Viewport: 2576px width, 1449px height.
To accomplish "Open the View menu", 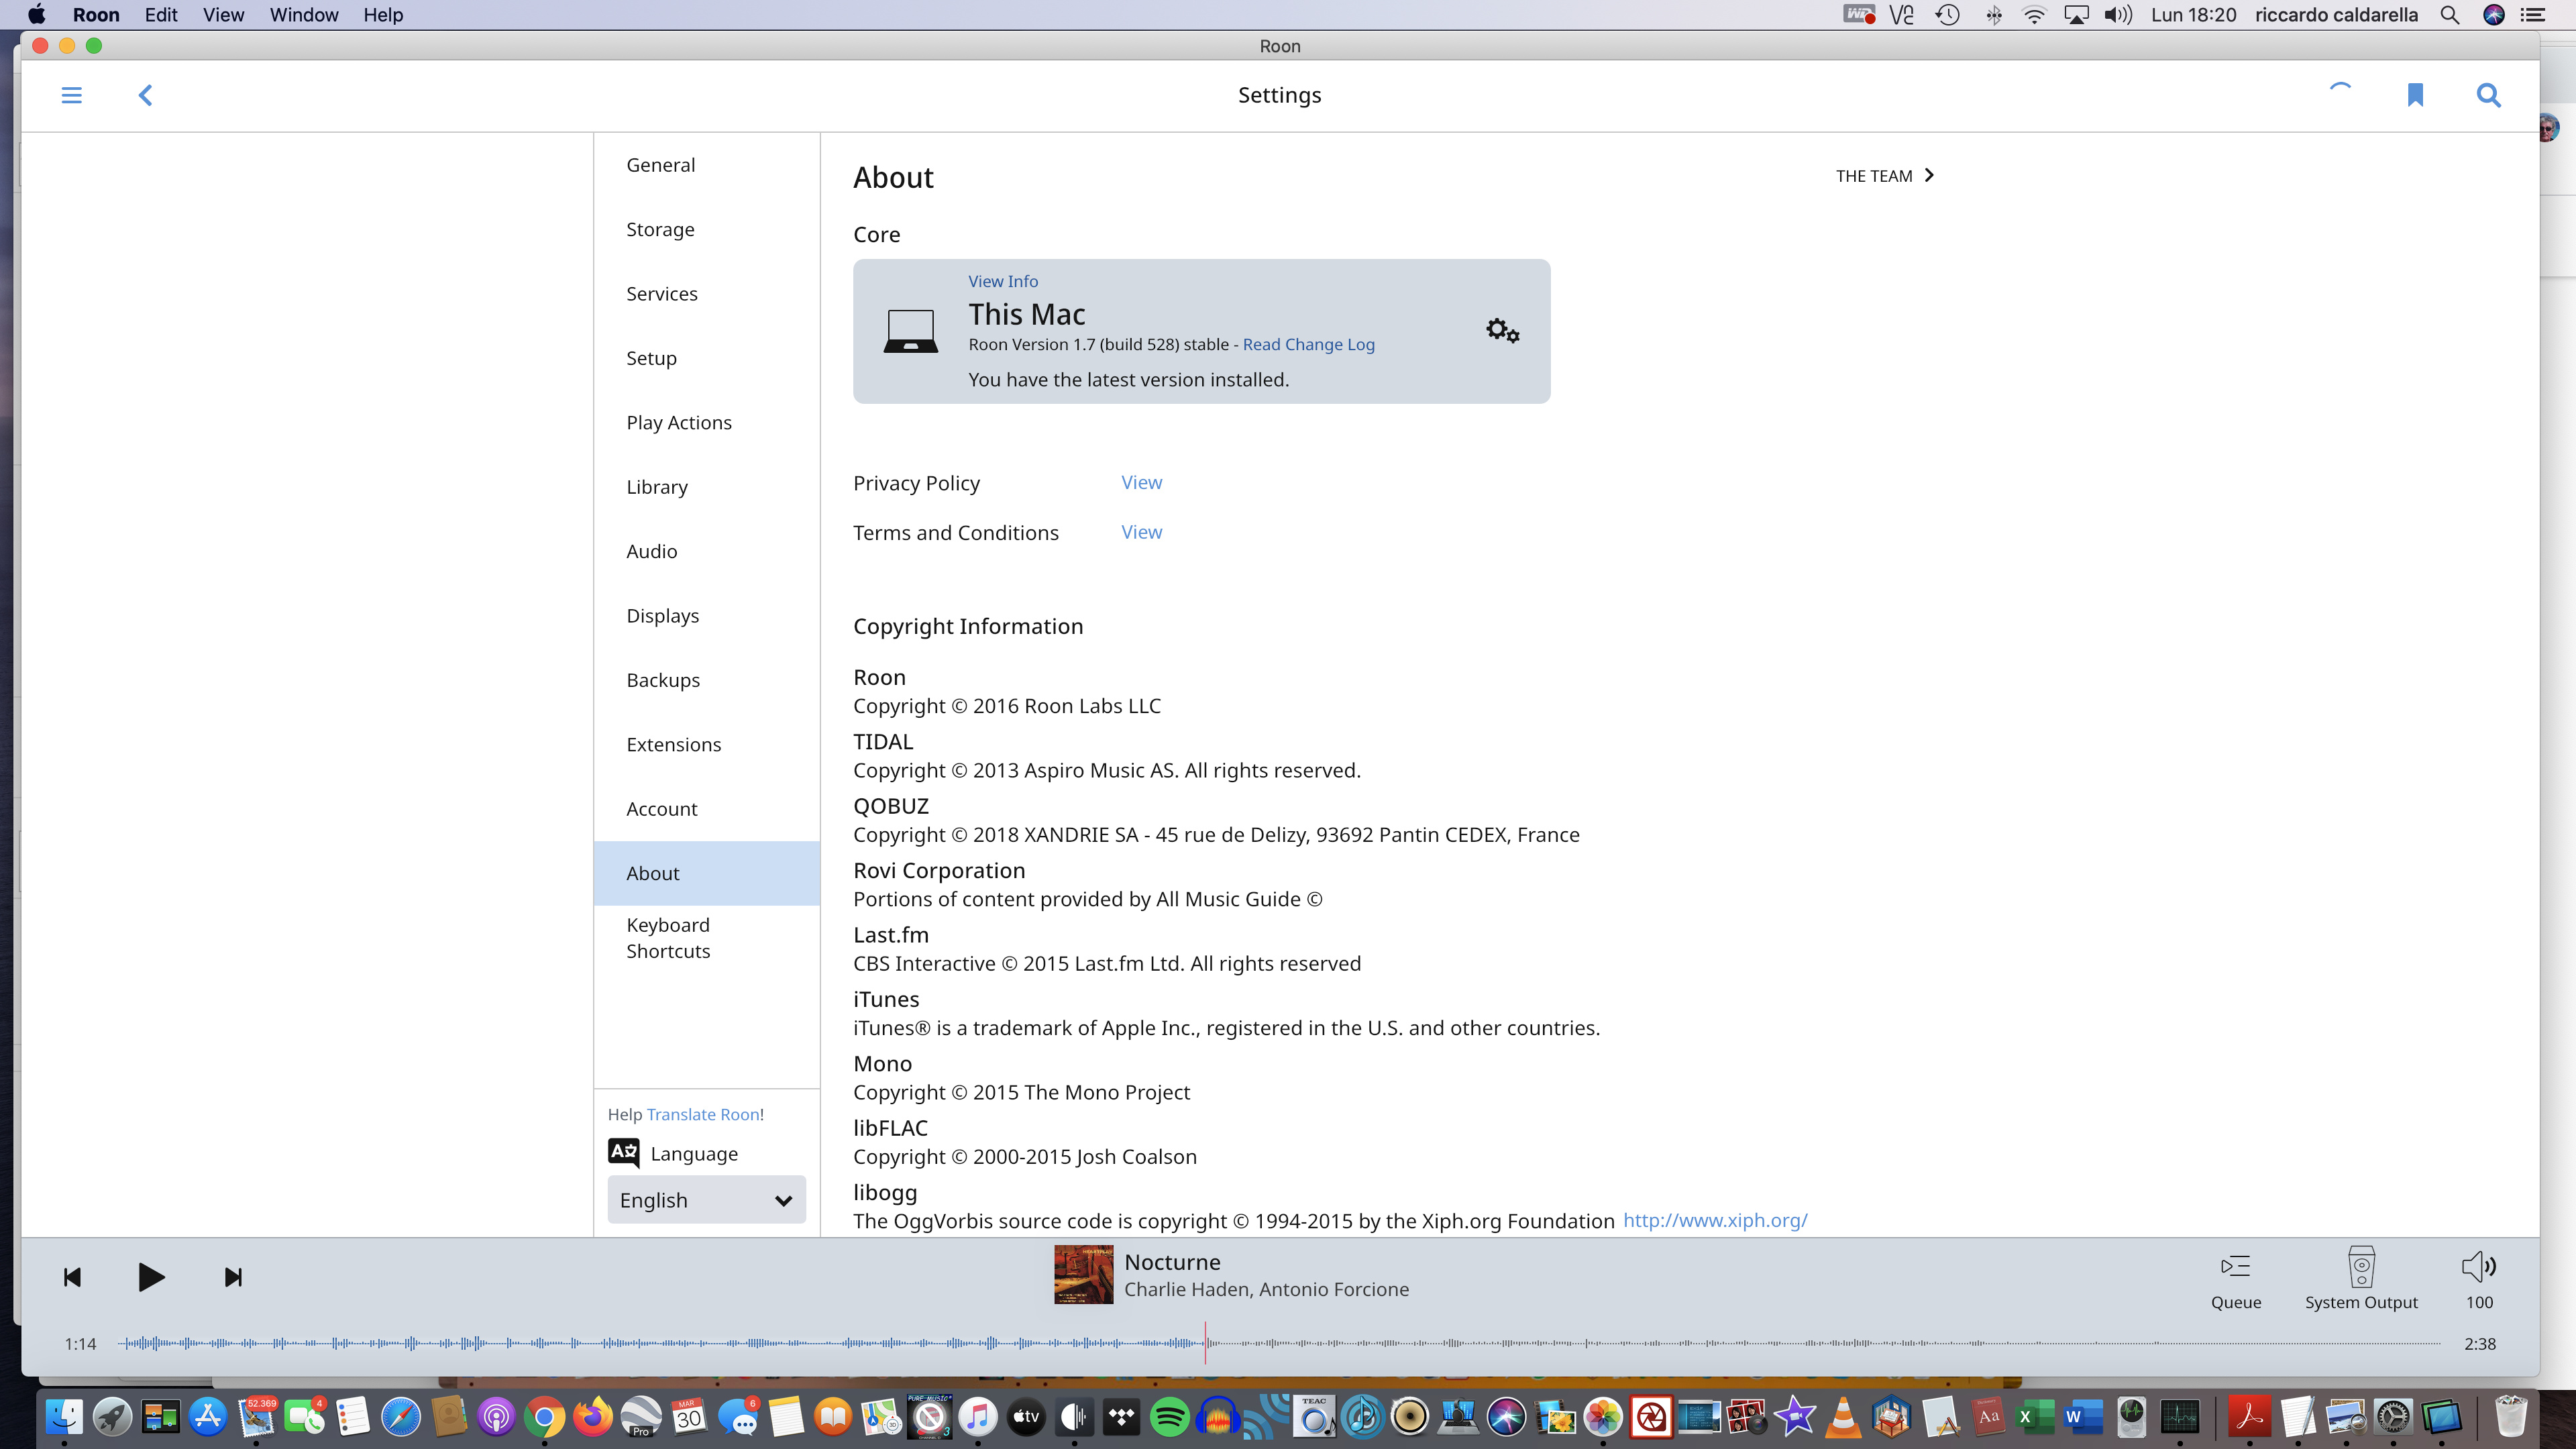I will (223, 15).
